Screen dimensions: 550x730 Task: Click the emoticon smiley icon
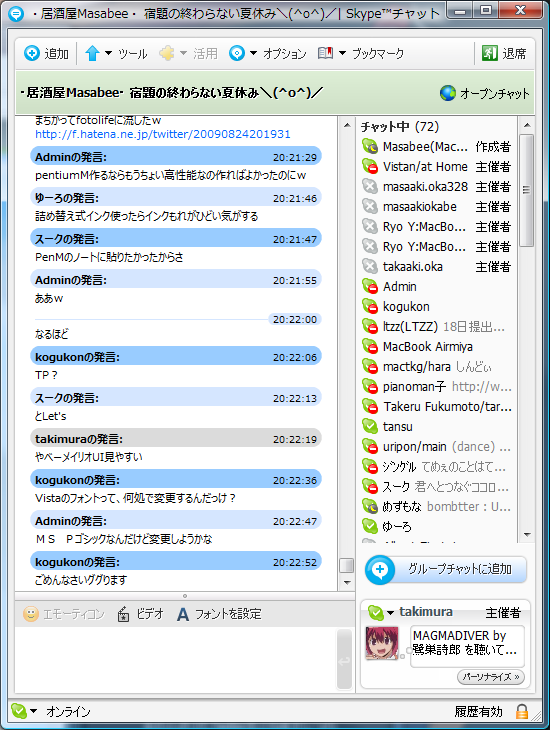click(31, 614)
